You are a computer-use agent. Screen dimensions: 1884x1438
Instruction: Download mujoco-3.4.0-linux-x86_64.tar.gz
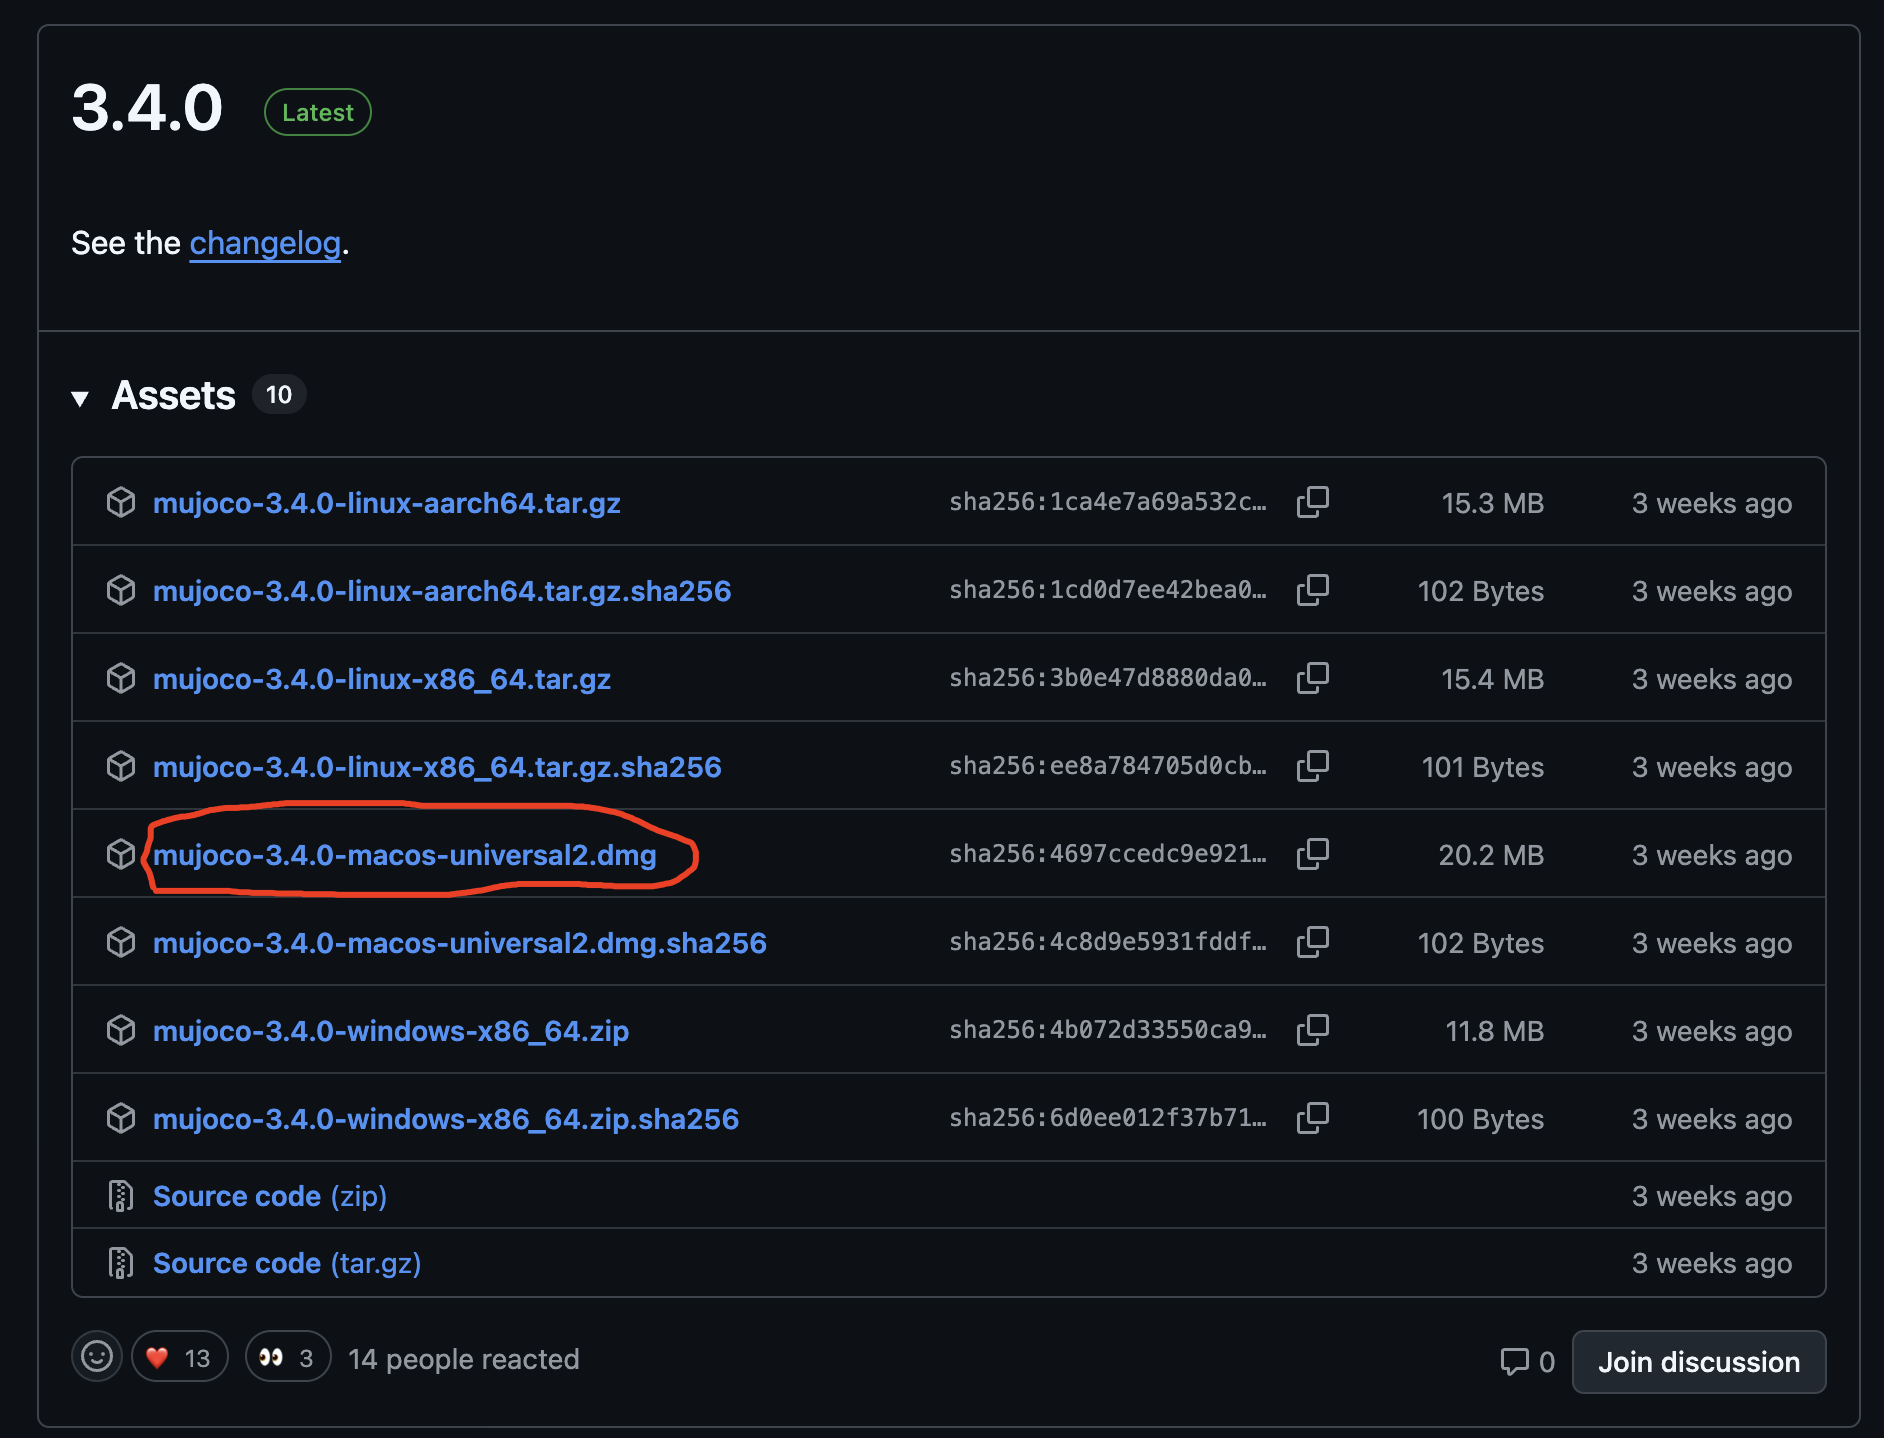pyautogui.click(x=382, y=679)
